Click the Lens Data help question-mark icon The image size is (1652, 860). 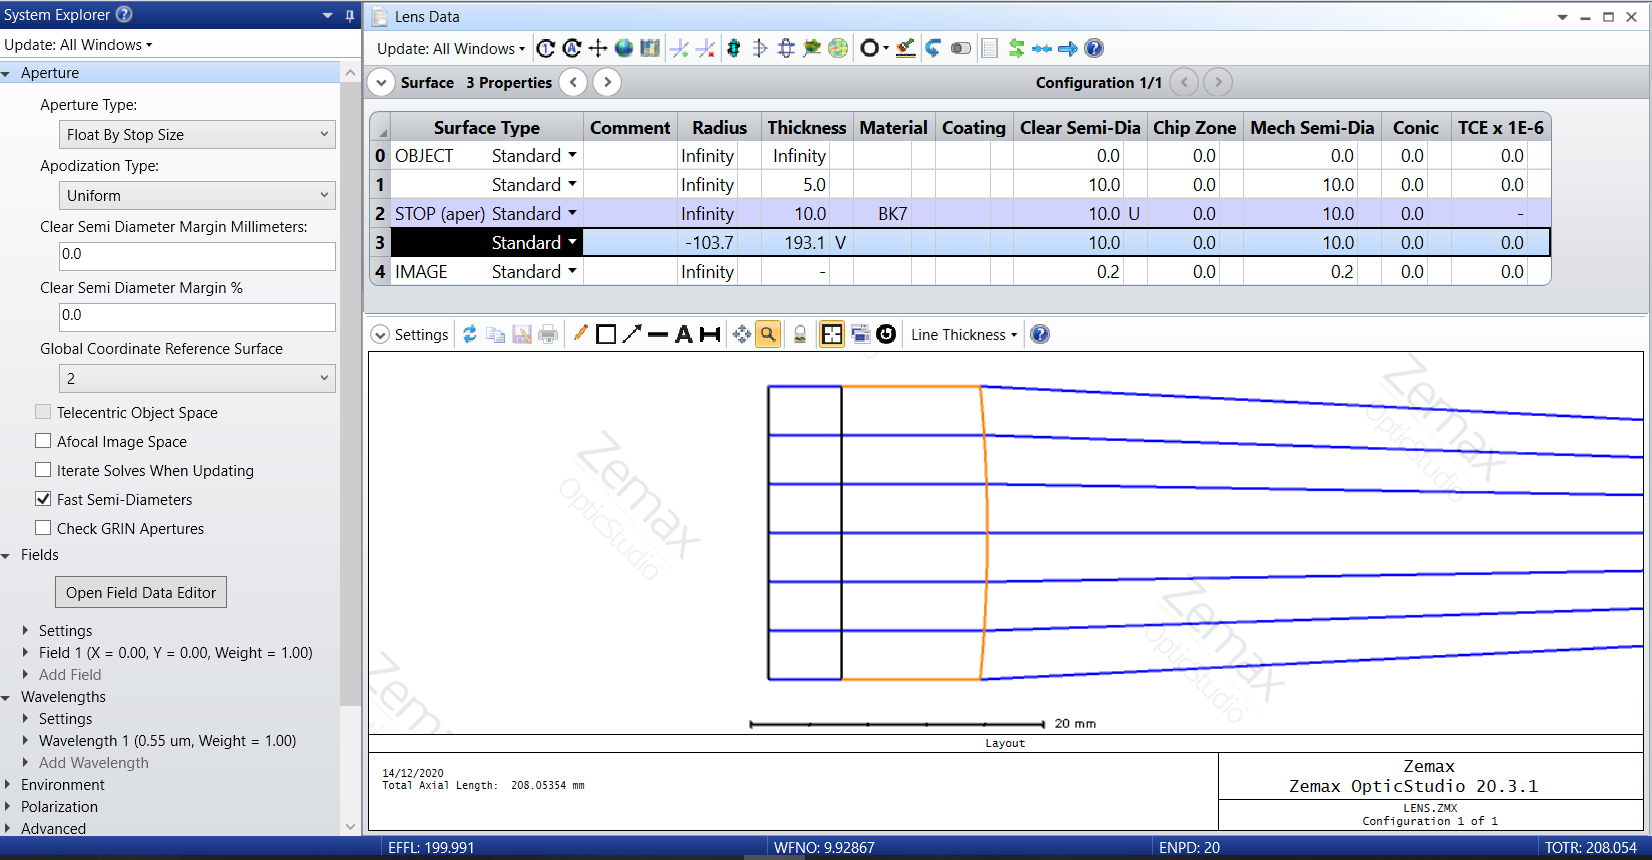pos(1094,48)
